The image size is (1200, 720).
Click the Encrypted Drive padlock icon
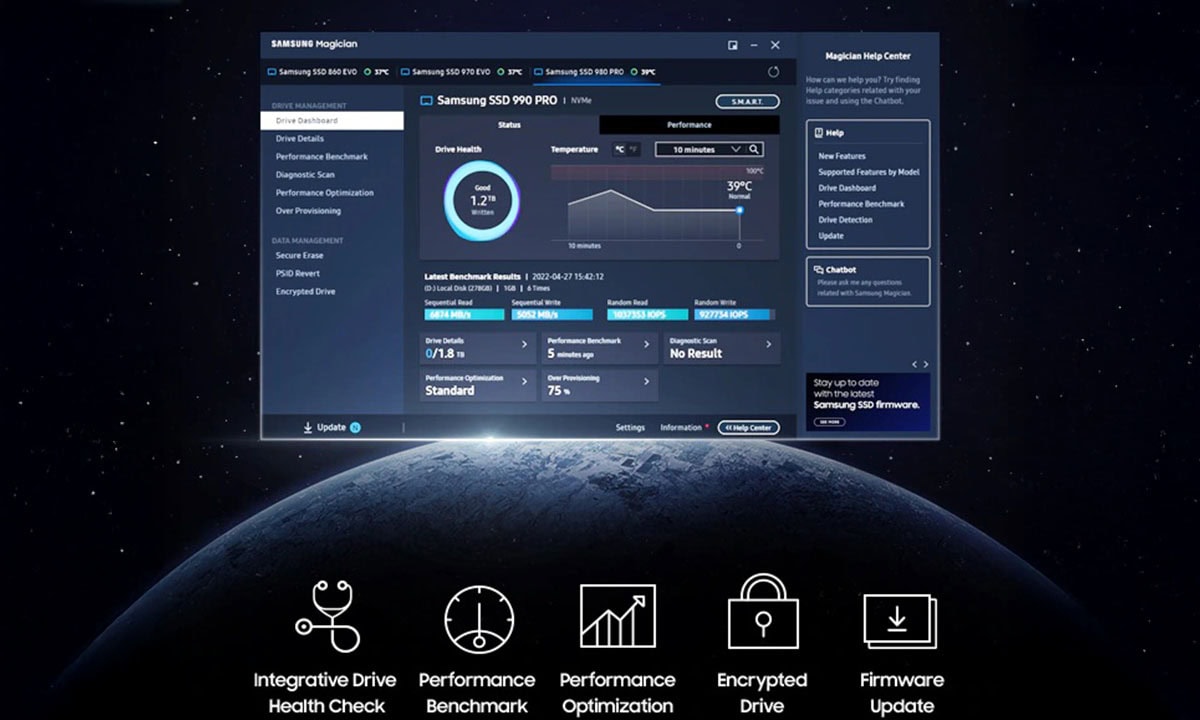(x=762, y=610)
